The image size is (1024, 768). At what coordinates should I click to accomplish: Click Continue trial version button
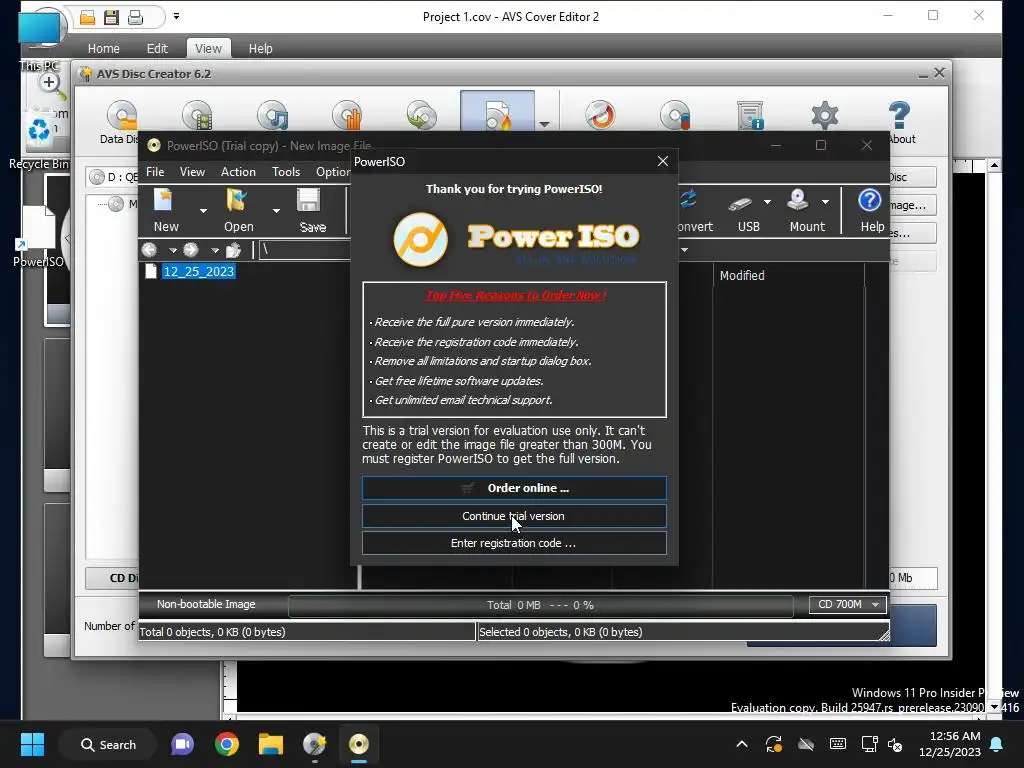click(514, 516)
